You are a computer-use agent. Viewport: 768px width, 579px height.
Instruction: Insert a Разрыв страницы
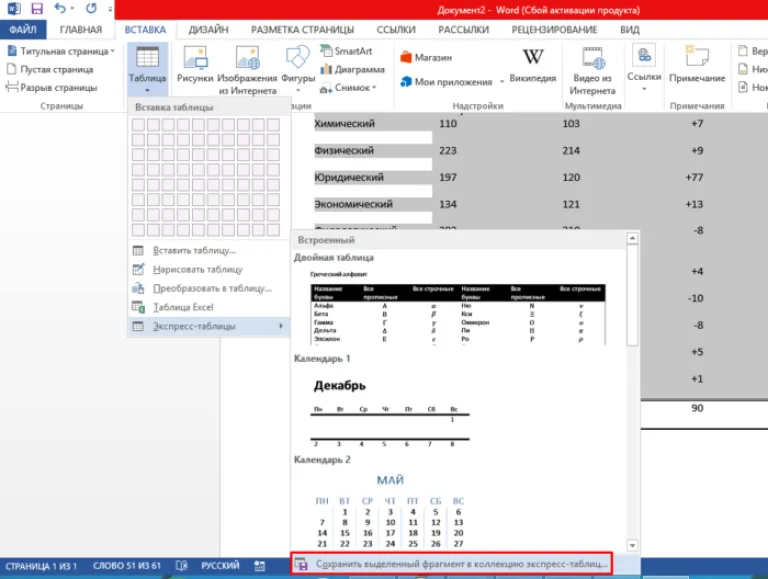click(x=51, y=88)
